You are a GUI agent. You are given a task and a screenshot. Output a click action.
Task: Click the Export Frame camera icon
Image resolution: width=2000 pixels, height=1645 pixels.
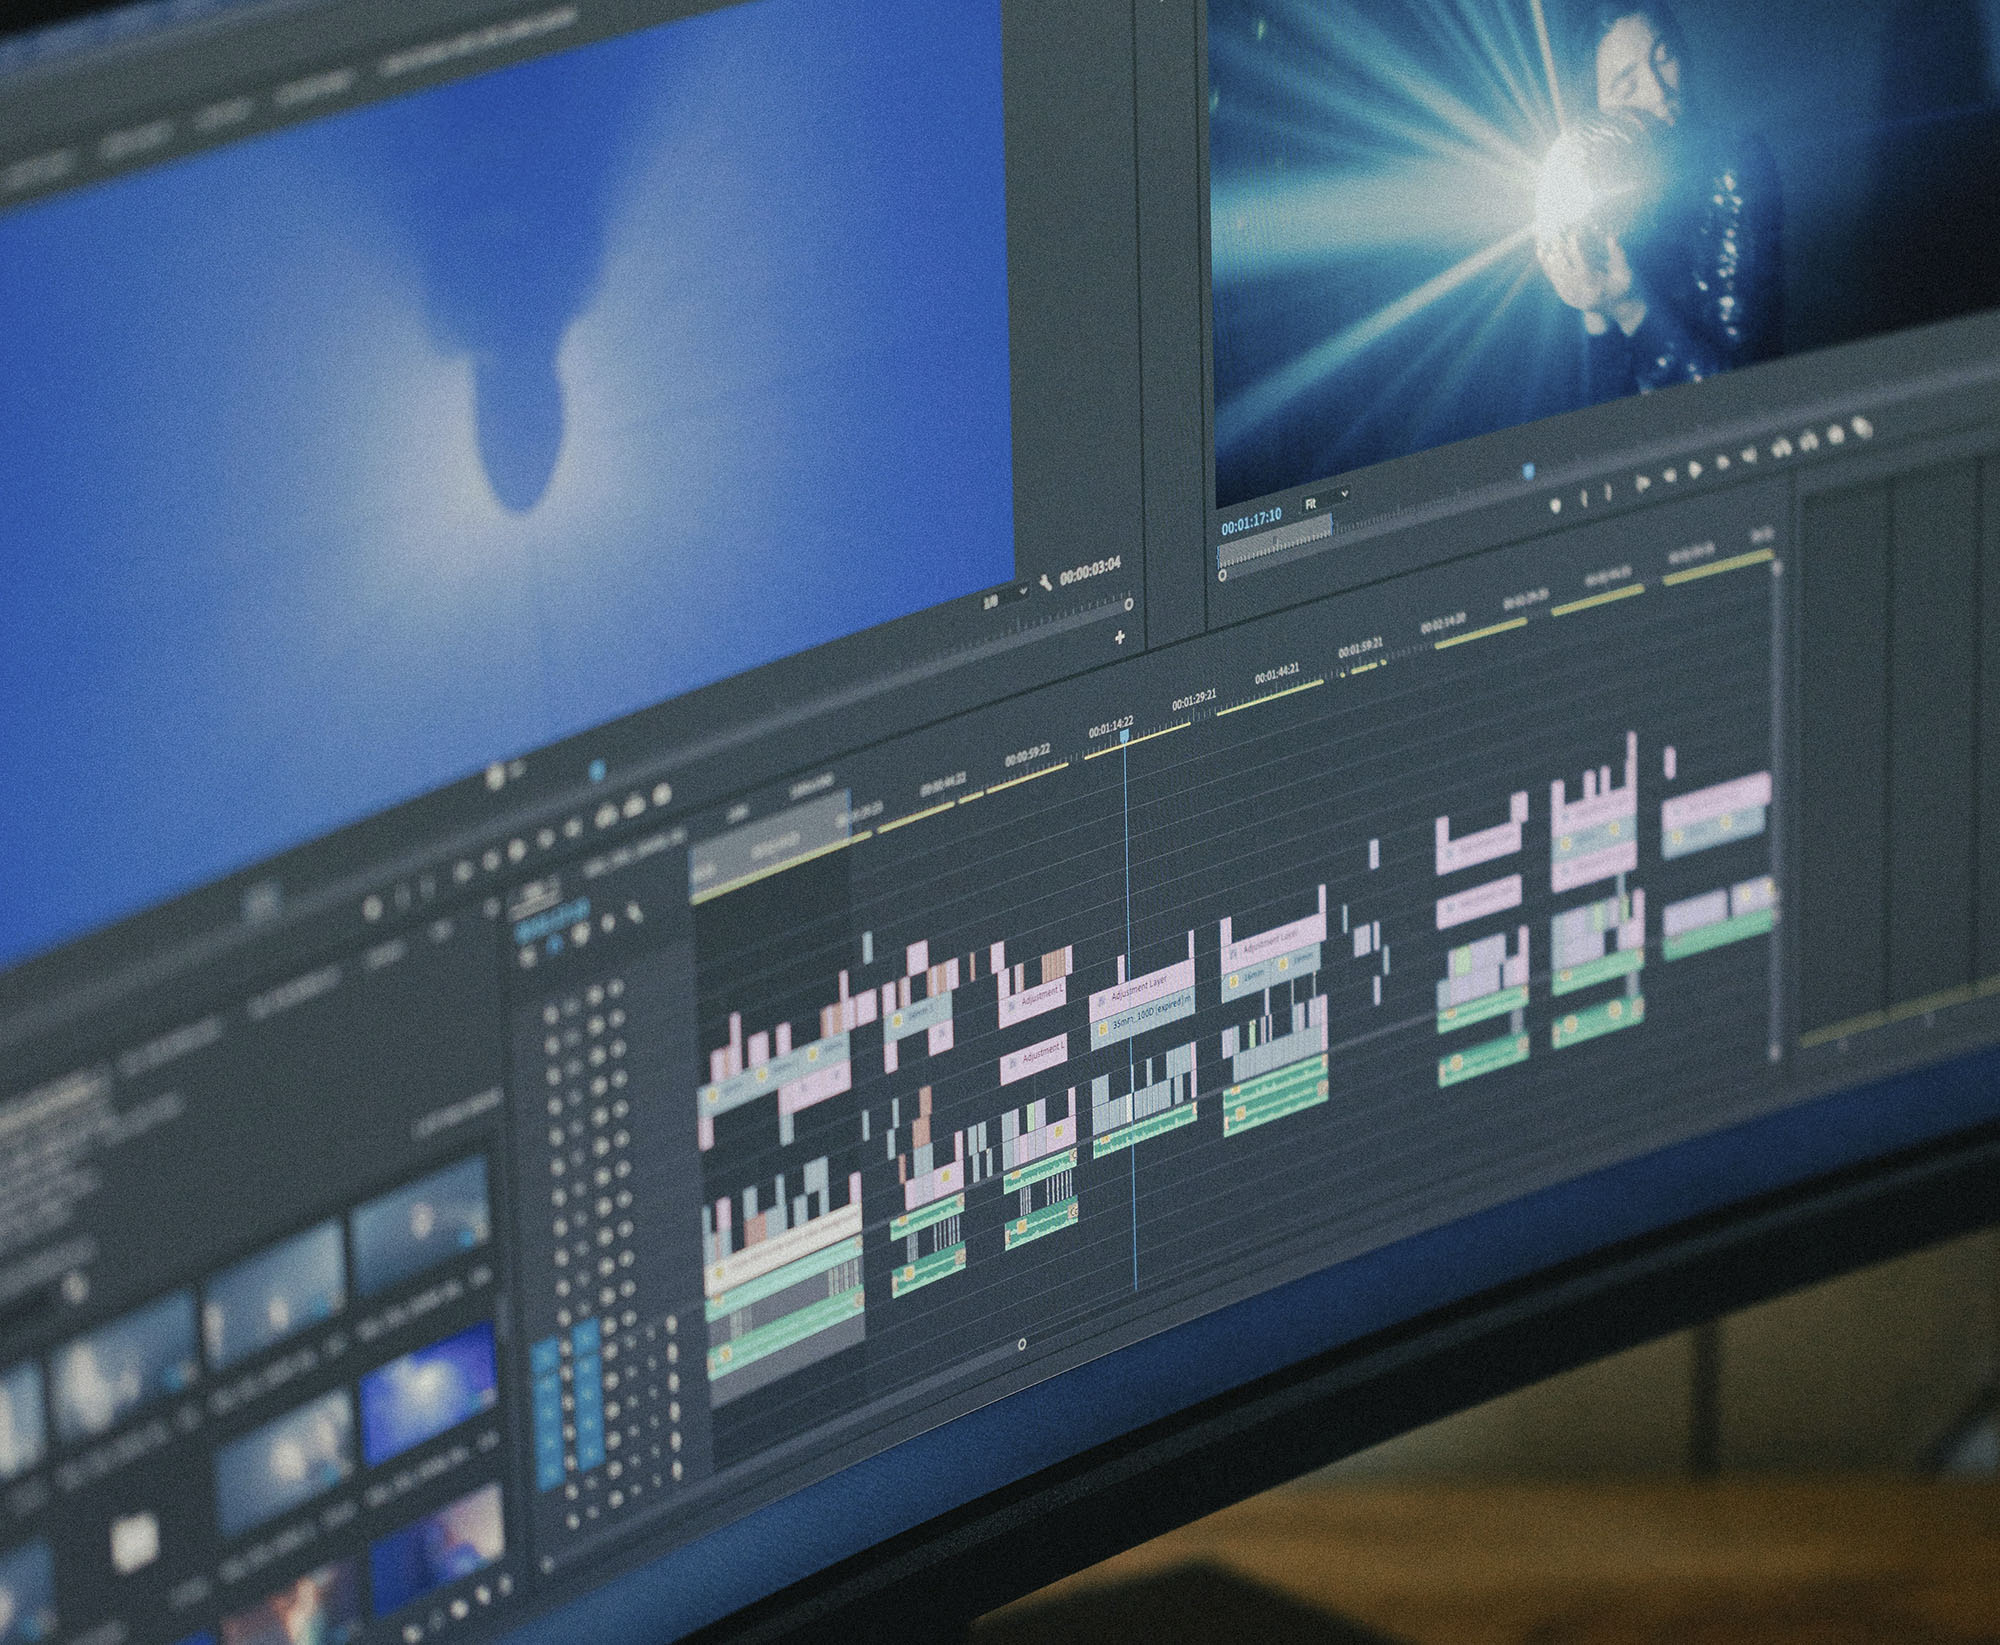[1836, 435]
